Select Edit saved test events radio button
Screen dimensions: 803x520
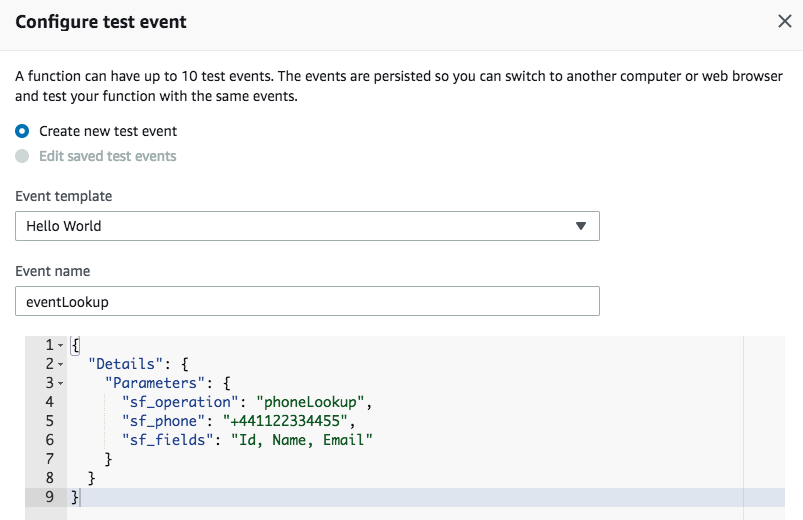tap(22, 156)
